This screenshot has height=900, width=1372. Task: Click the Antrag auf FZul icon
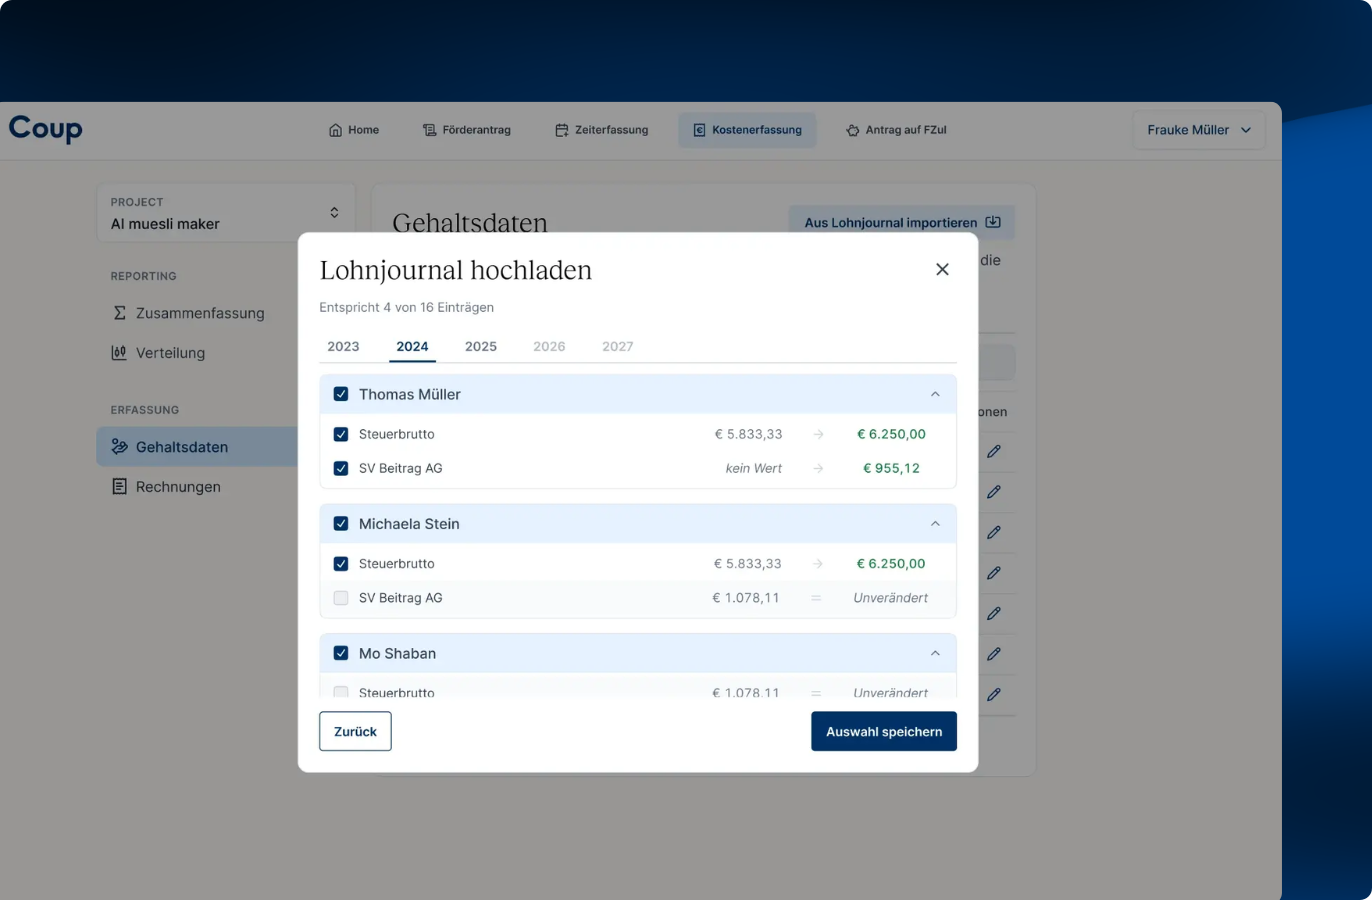point(853,130)
